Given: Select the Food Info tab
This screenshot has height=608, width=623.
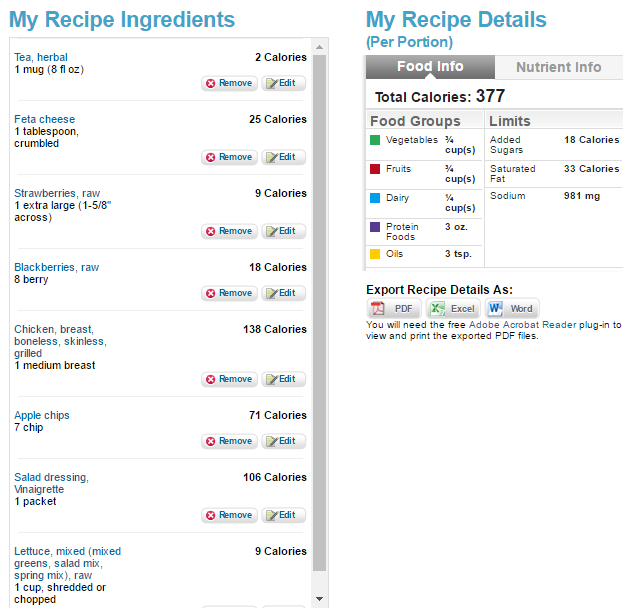Looking at the screenshot, I should (x=429, y=67).
